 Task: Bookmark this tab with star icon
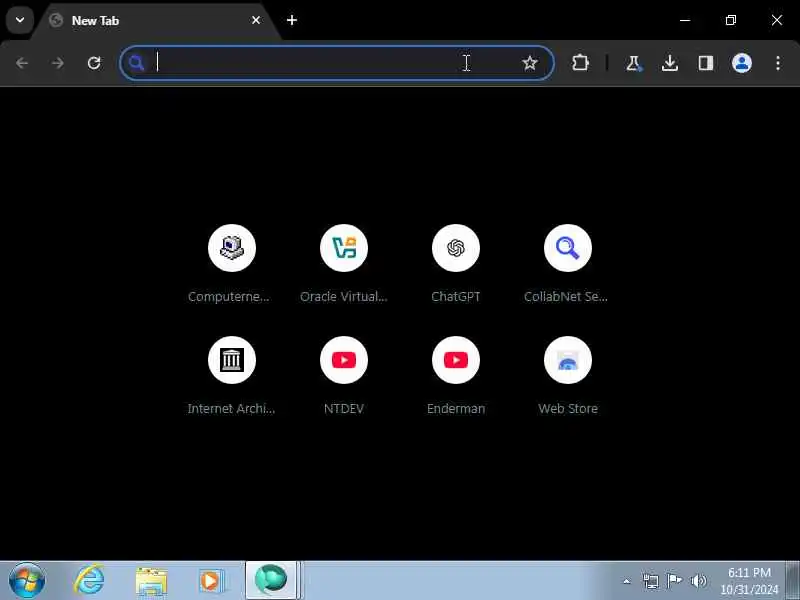(530, 63)
